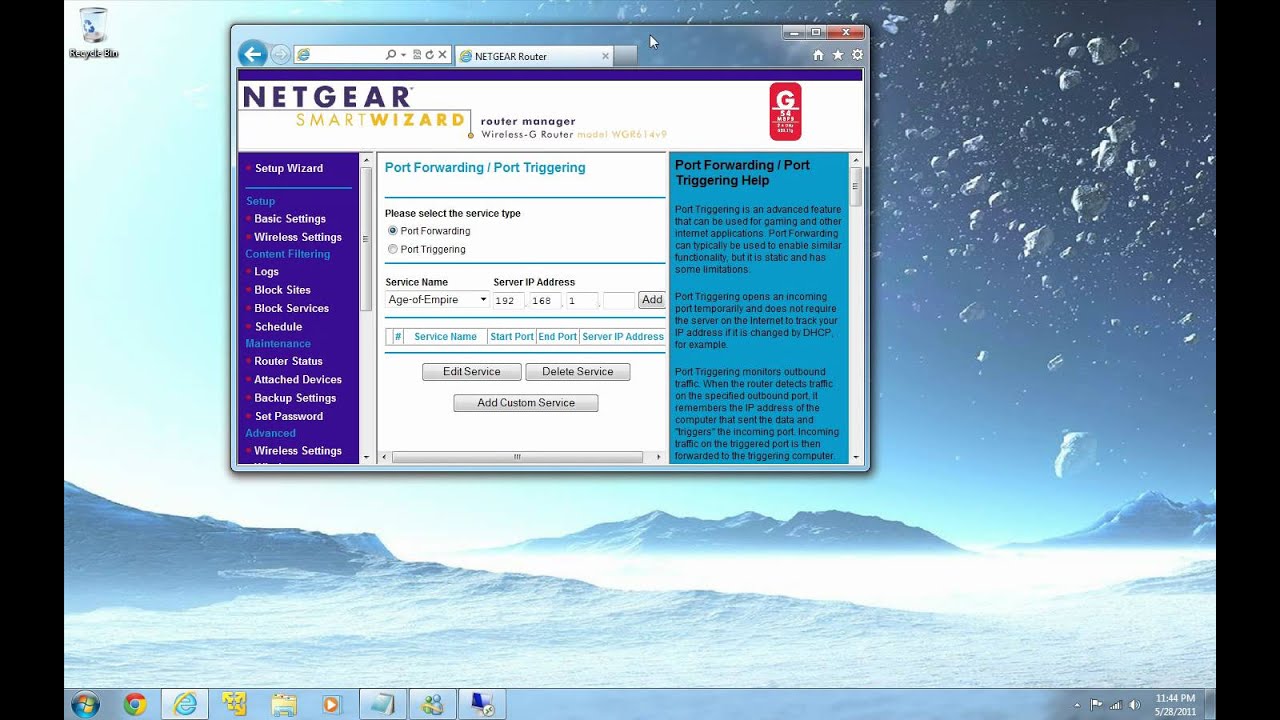Screen dimensions: 1280x720
Task: Open Block Services in the sidebar
Action: coord(292,308)
